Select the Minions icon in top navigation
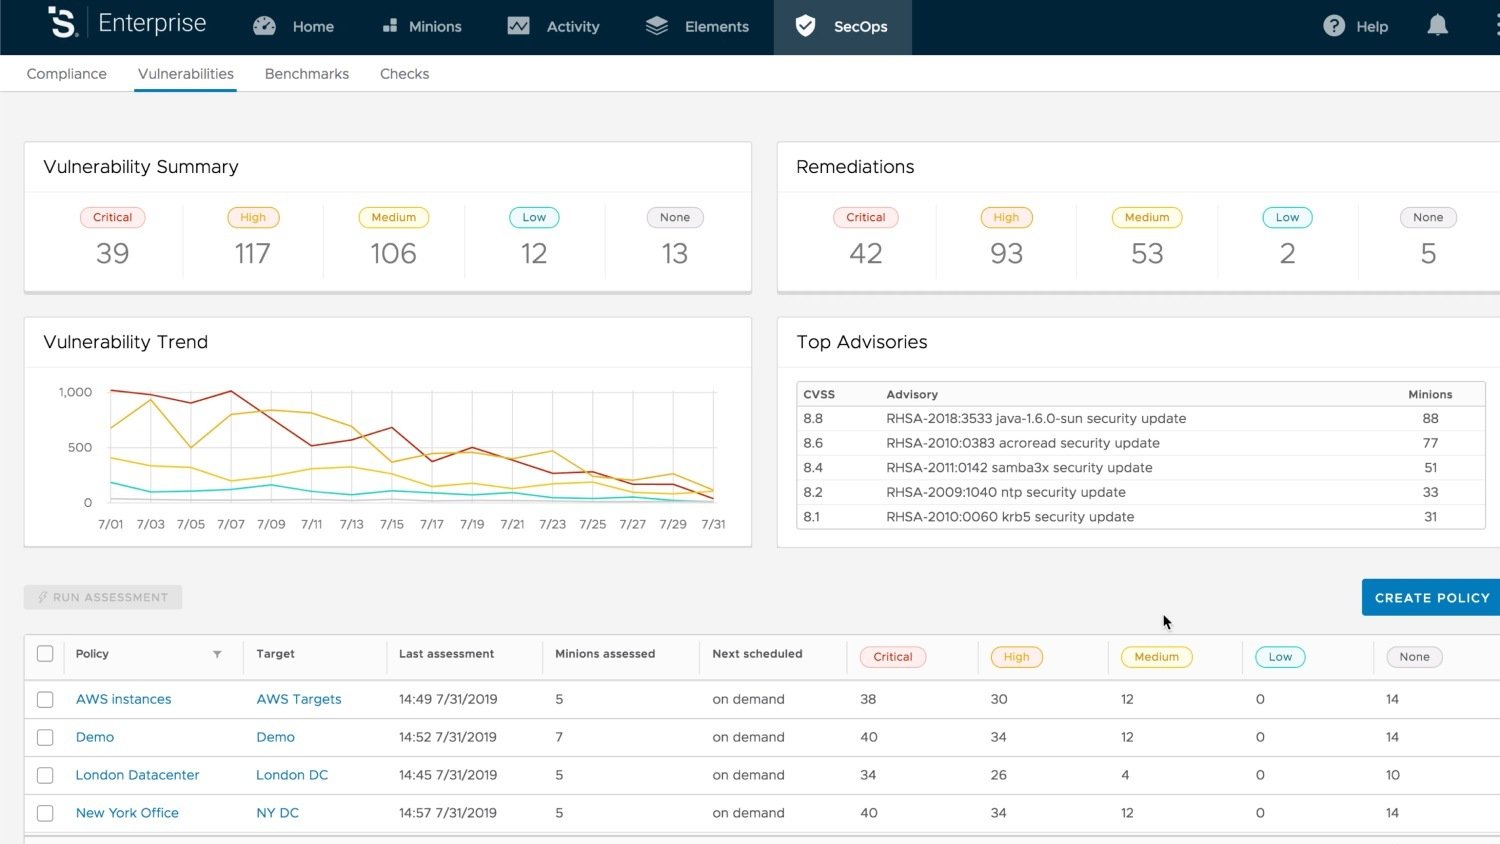Image resolution: width=1500 pixels, height=844 pixels. click(x=390, y=26)
